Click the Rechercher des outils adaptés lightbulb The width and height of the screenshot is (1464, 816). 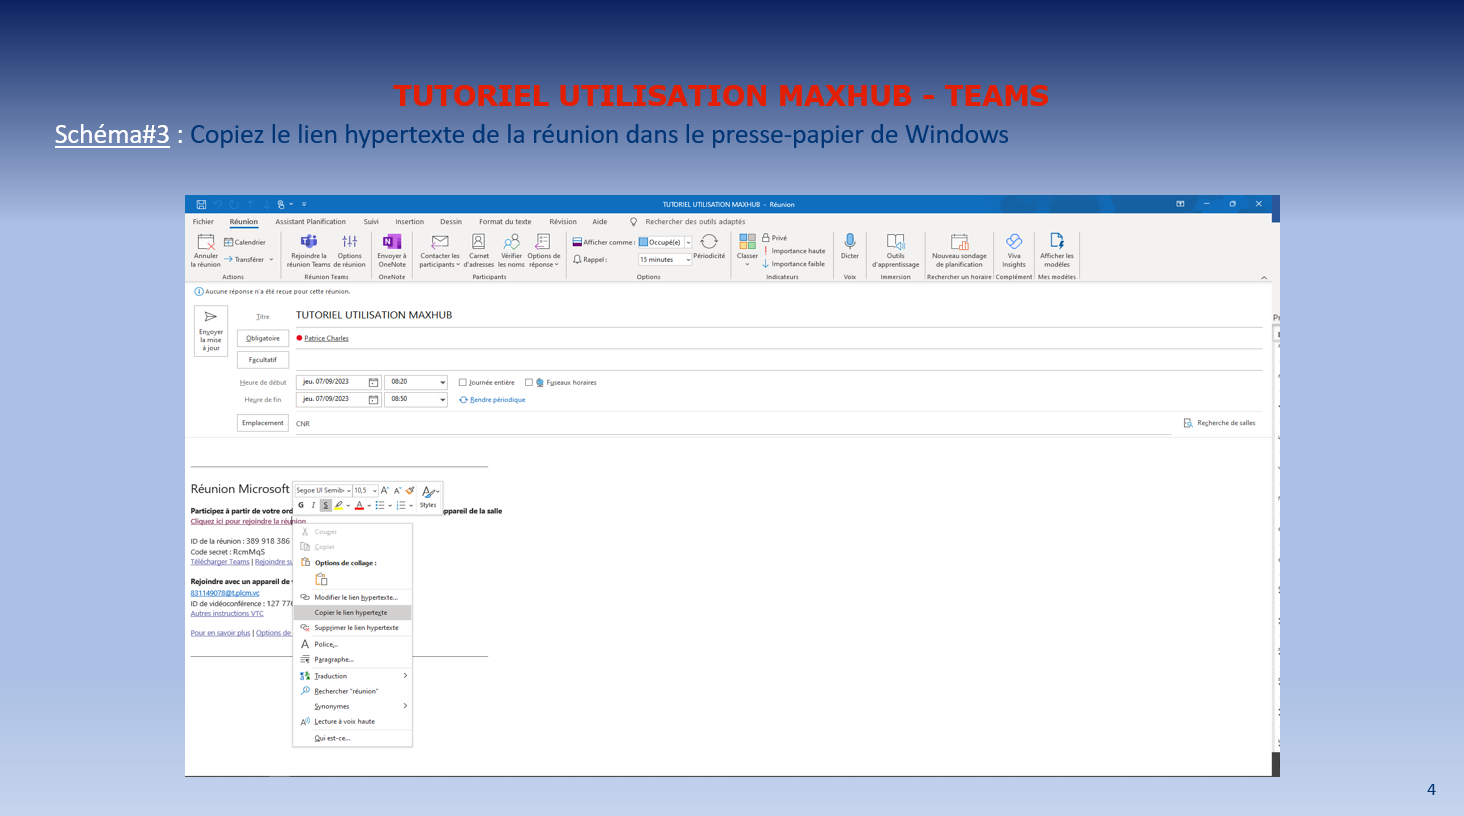(633, 222)
